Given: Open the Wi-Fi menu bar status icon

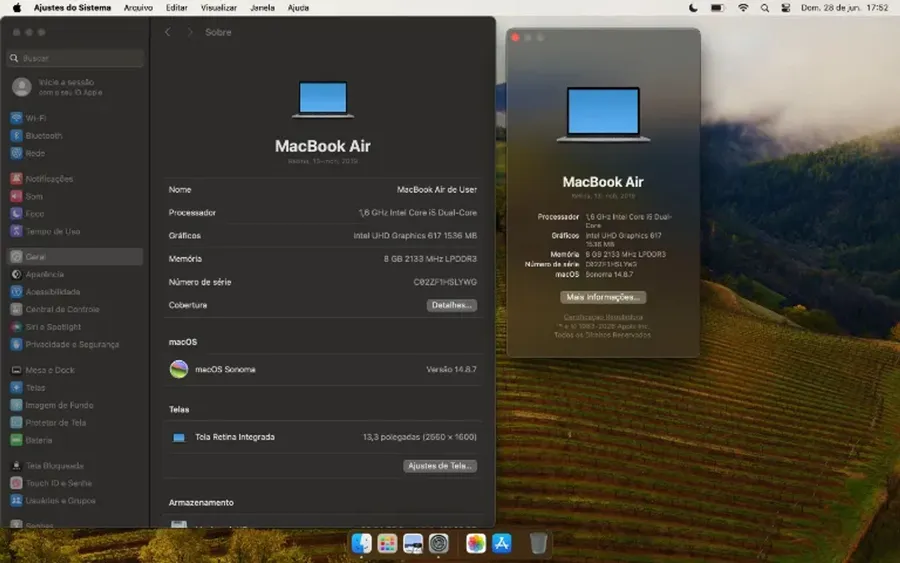Looking at the screenshot, I should click(x=743, y=7).
